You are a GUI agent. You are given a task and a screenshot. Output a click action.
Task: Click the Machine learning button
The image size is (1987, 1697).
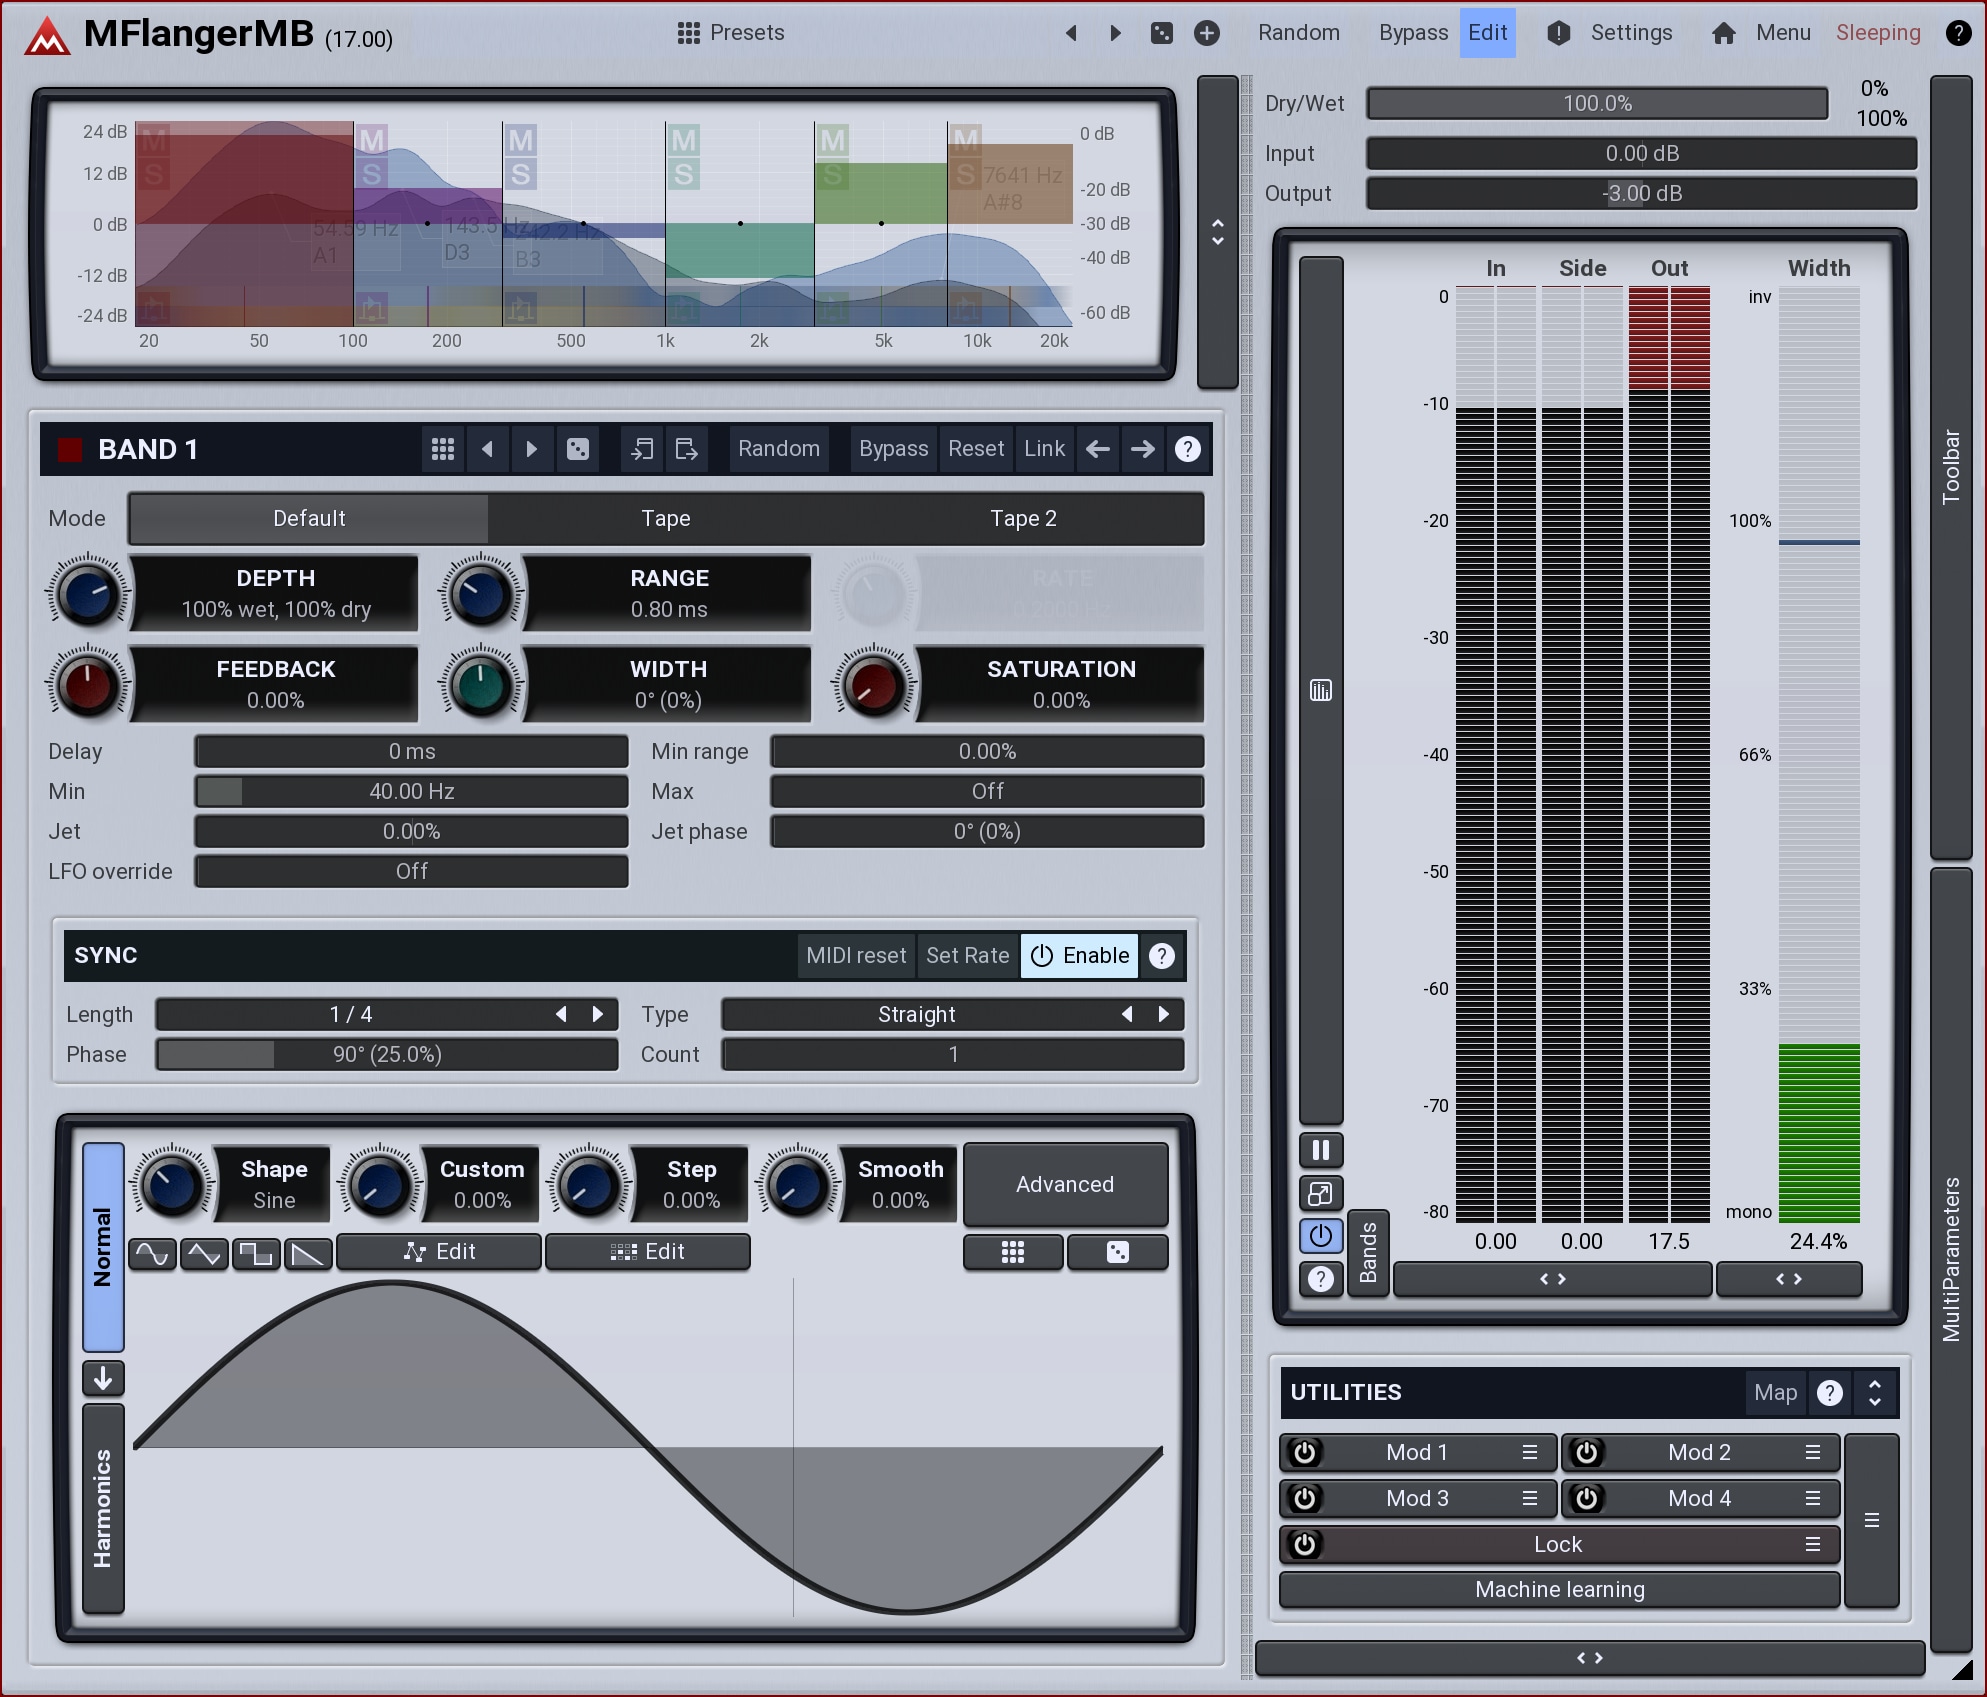pyautogui.click(x=1559, y=1589)
